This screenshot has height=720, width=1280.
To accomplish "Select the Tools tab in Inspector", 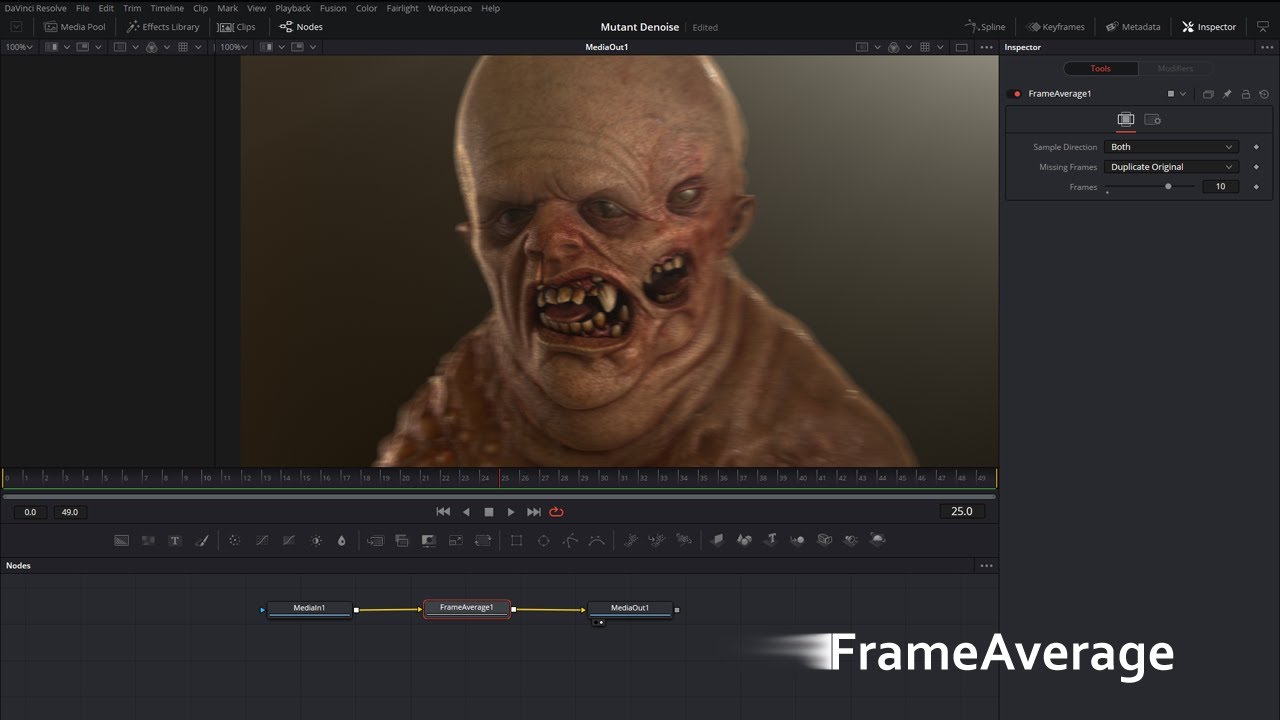I will click(1100, 69).
